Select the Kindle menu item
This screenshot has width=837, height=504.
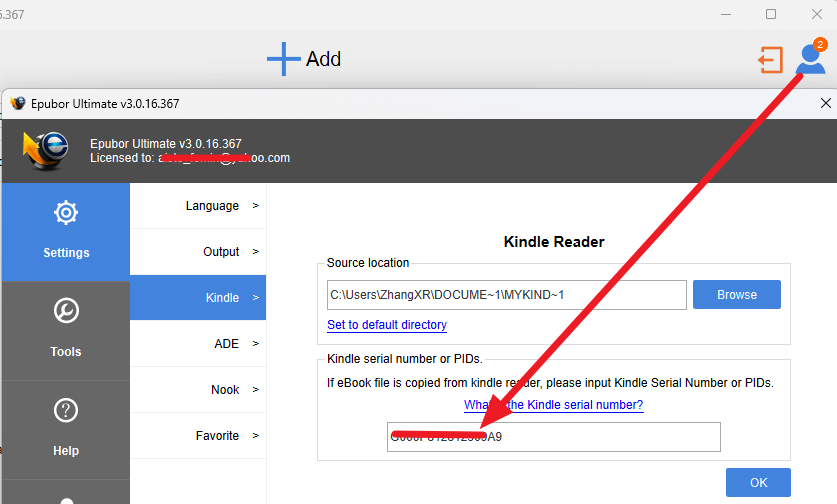(198, 297)
